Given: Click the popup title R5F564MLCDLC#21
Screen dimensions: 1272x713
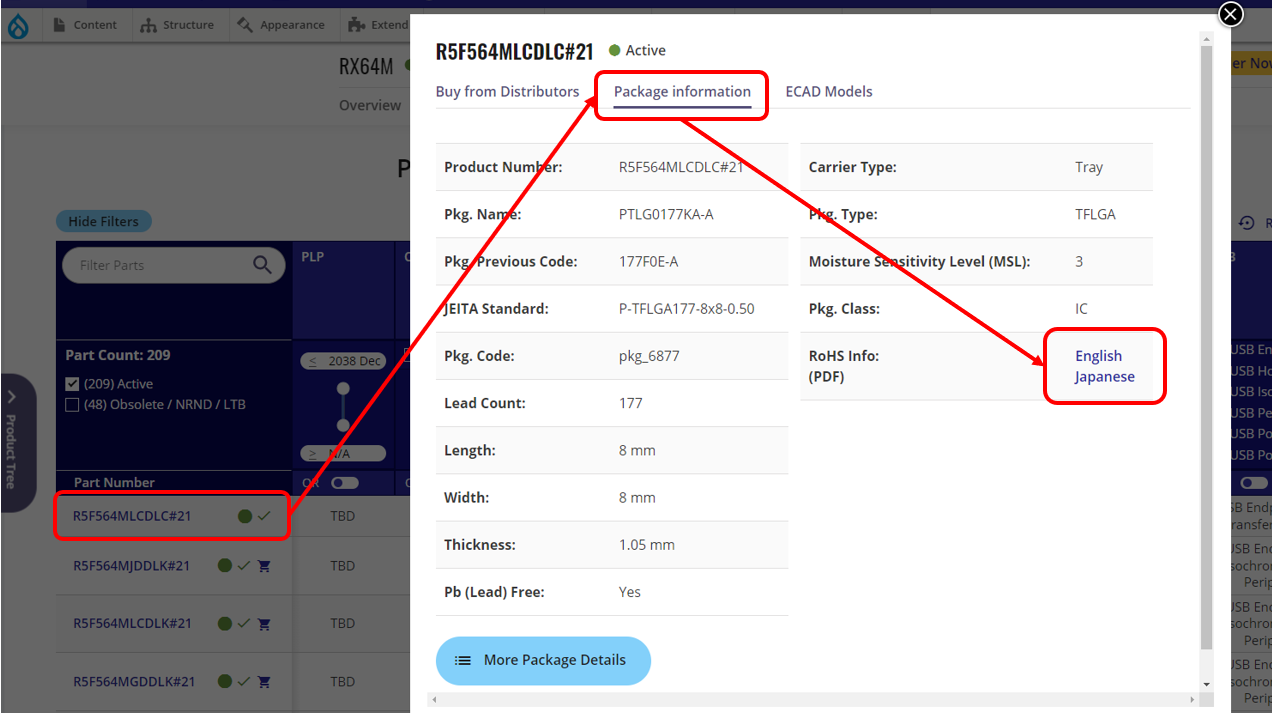Looking at the screenshot, I should [515, 52].
